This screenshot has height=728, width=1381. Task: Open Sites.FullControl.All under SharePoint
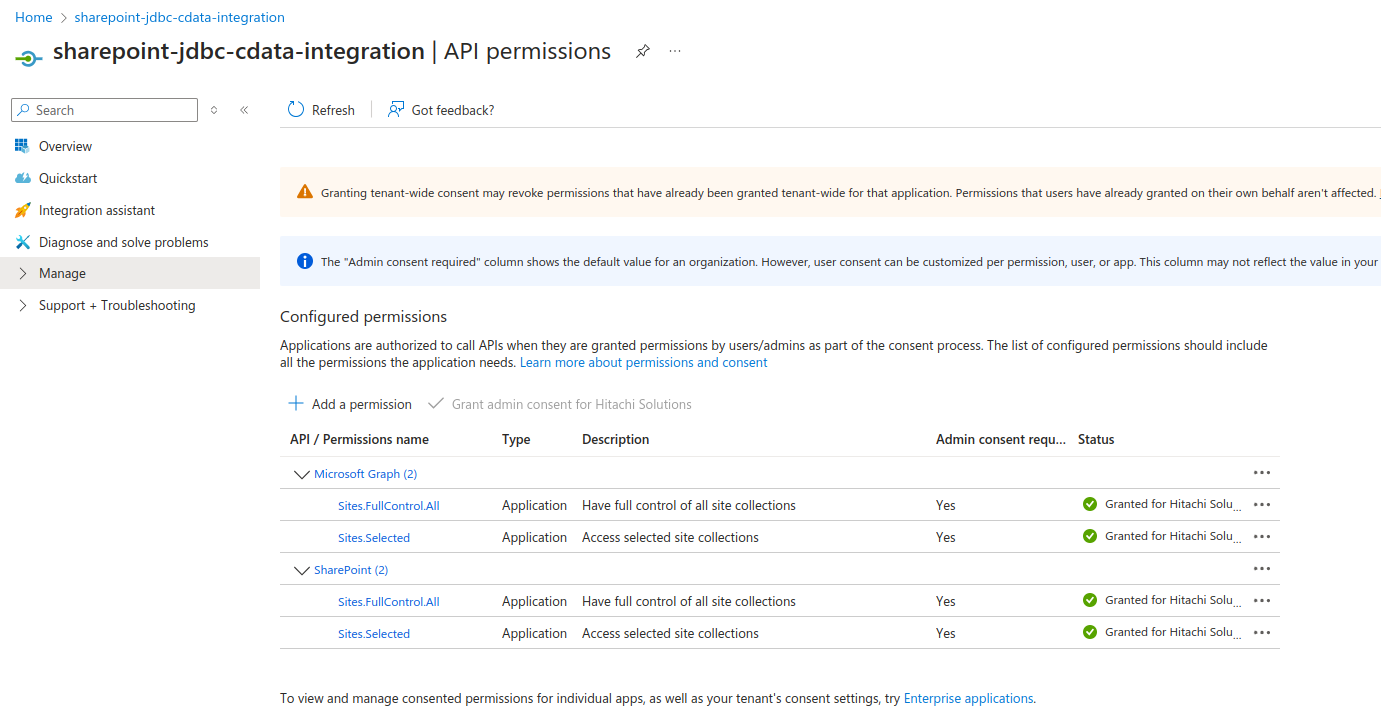[389, 602]
